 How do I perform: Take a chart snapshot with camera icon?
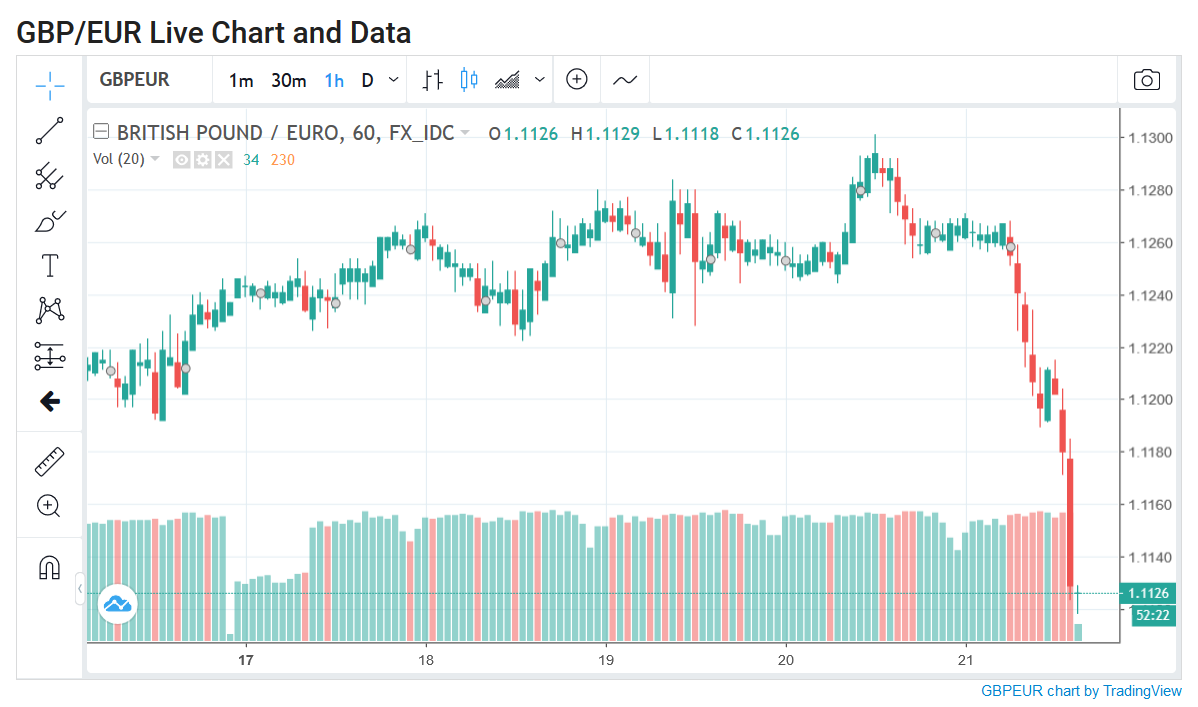(x=1146, y=79)
